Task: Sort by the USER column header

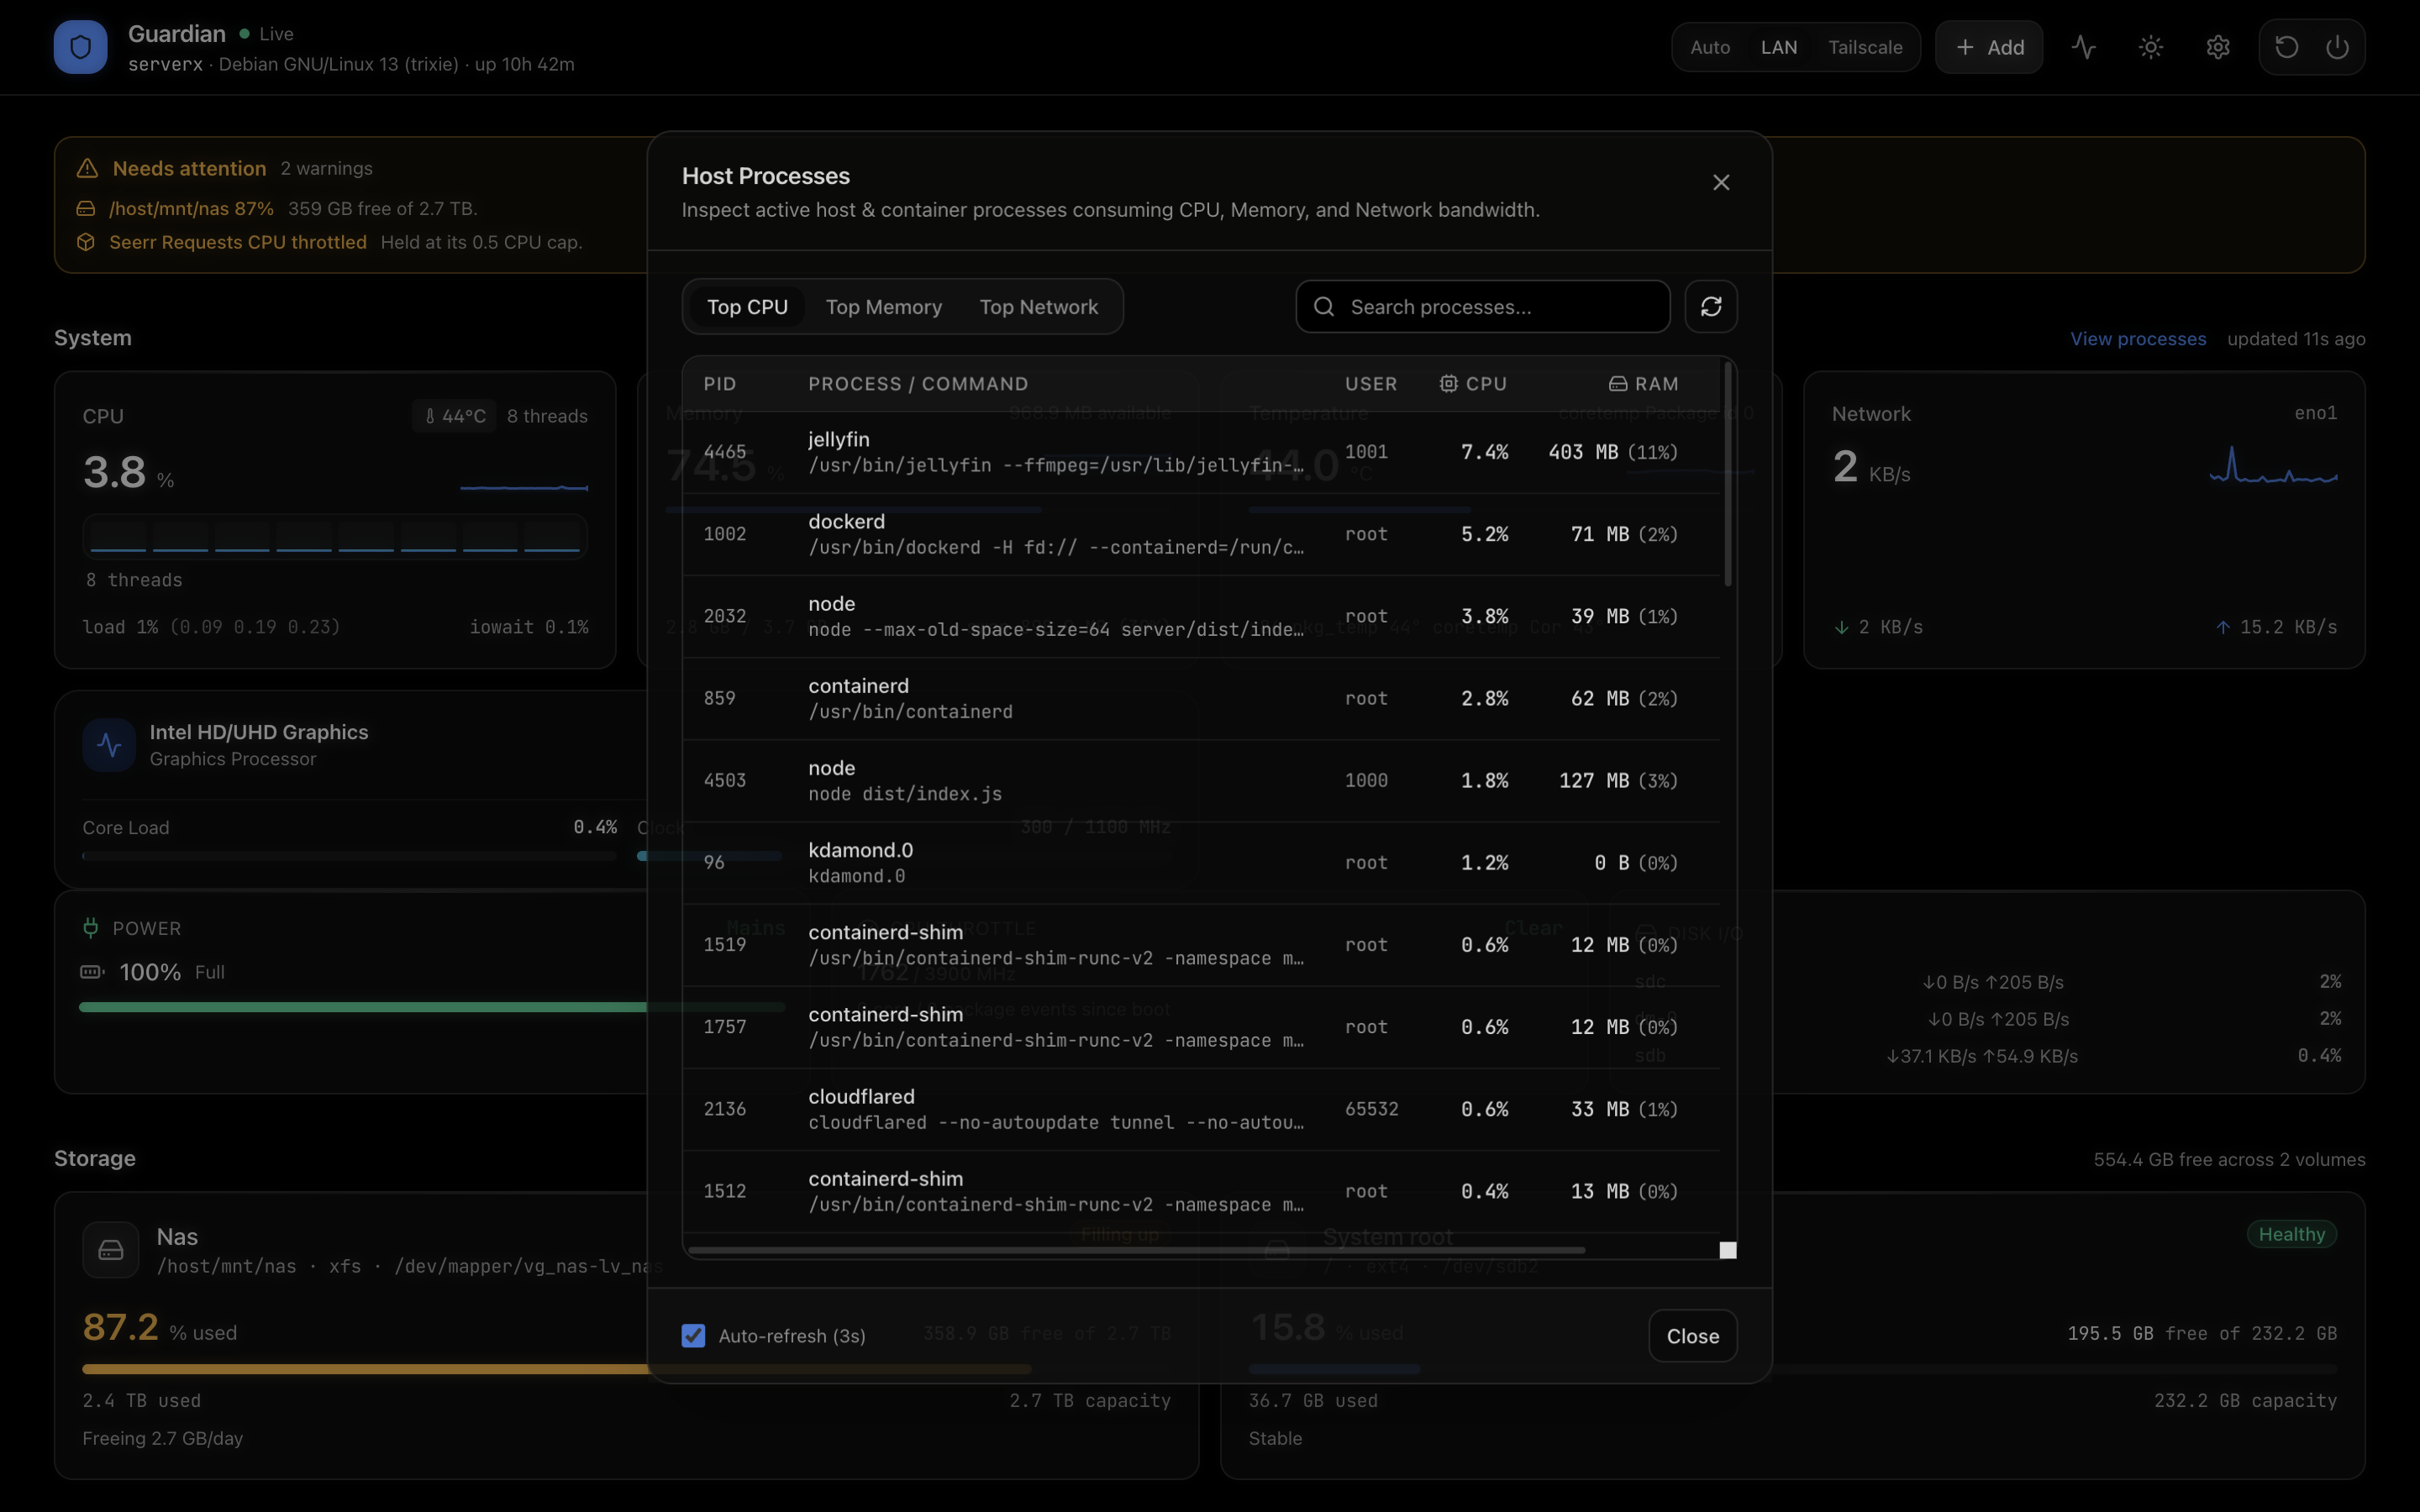Action: [1371, 384]
